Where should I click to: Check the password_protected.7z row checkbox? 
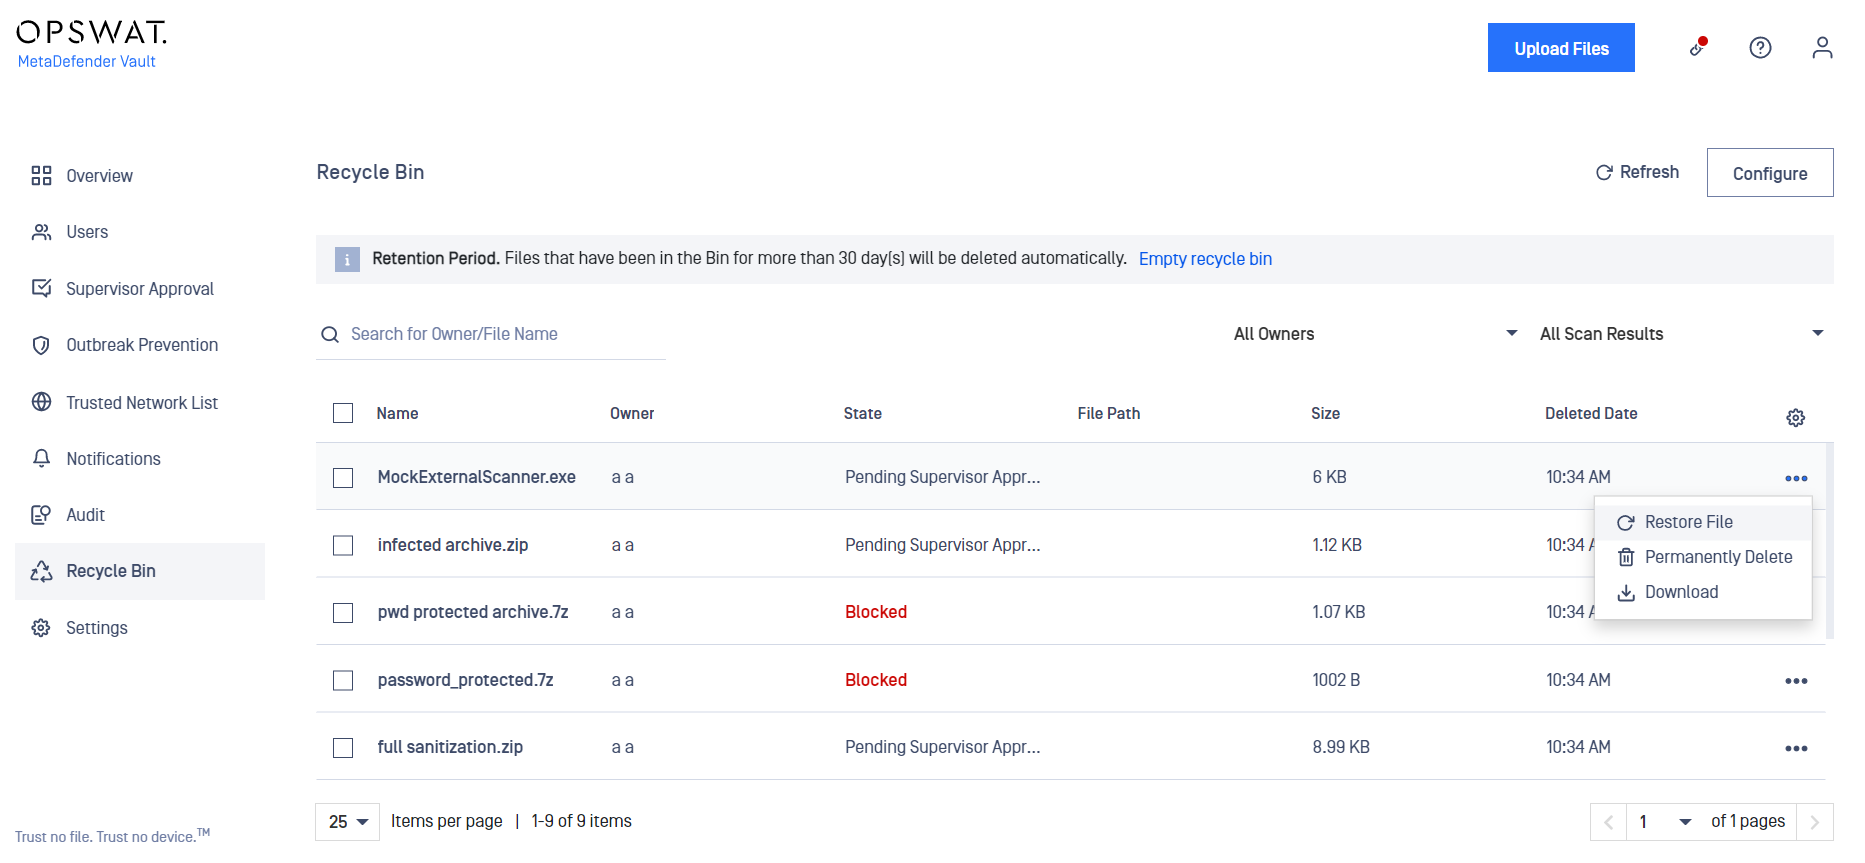pos(343,680)
